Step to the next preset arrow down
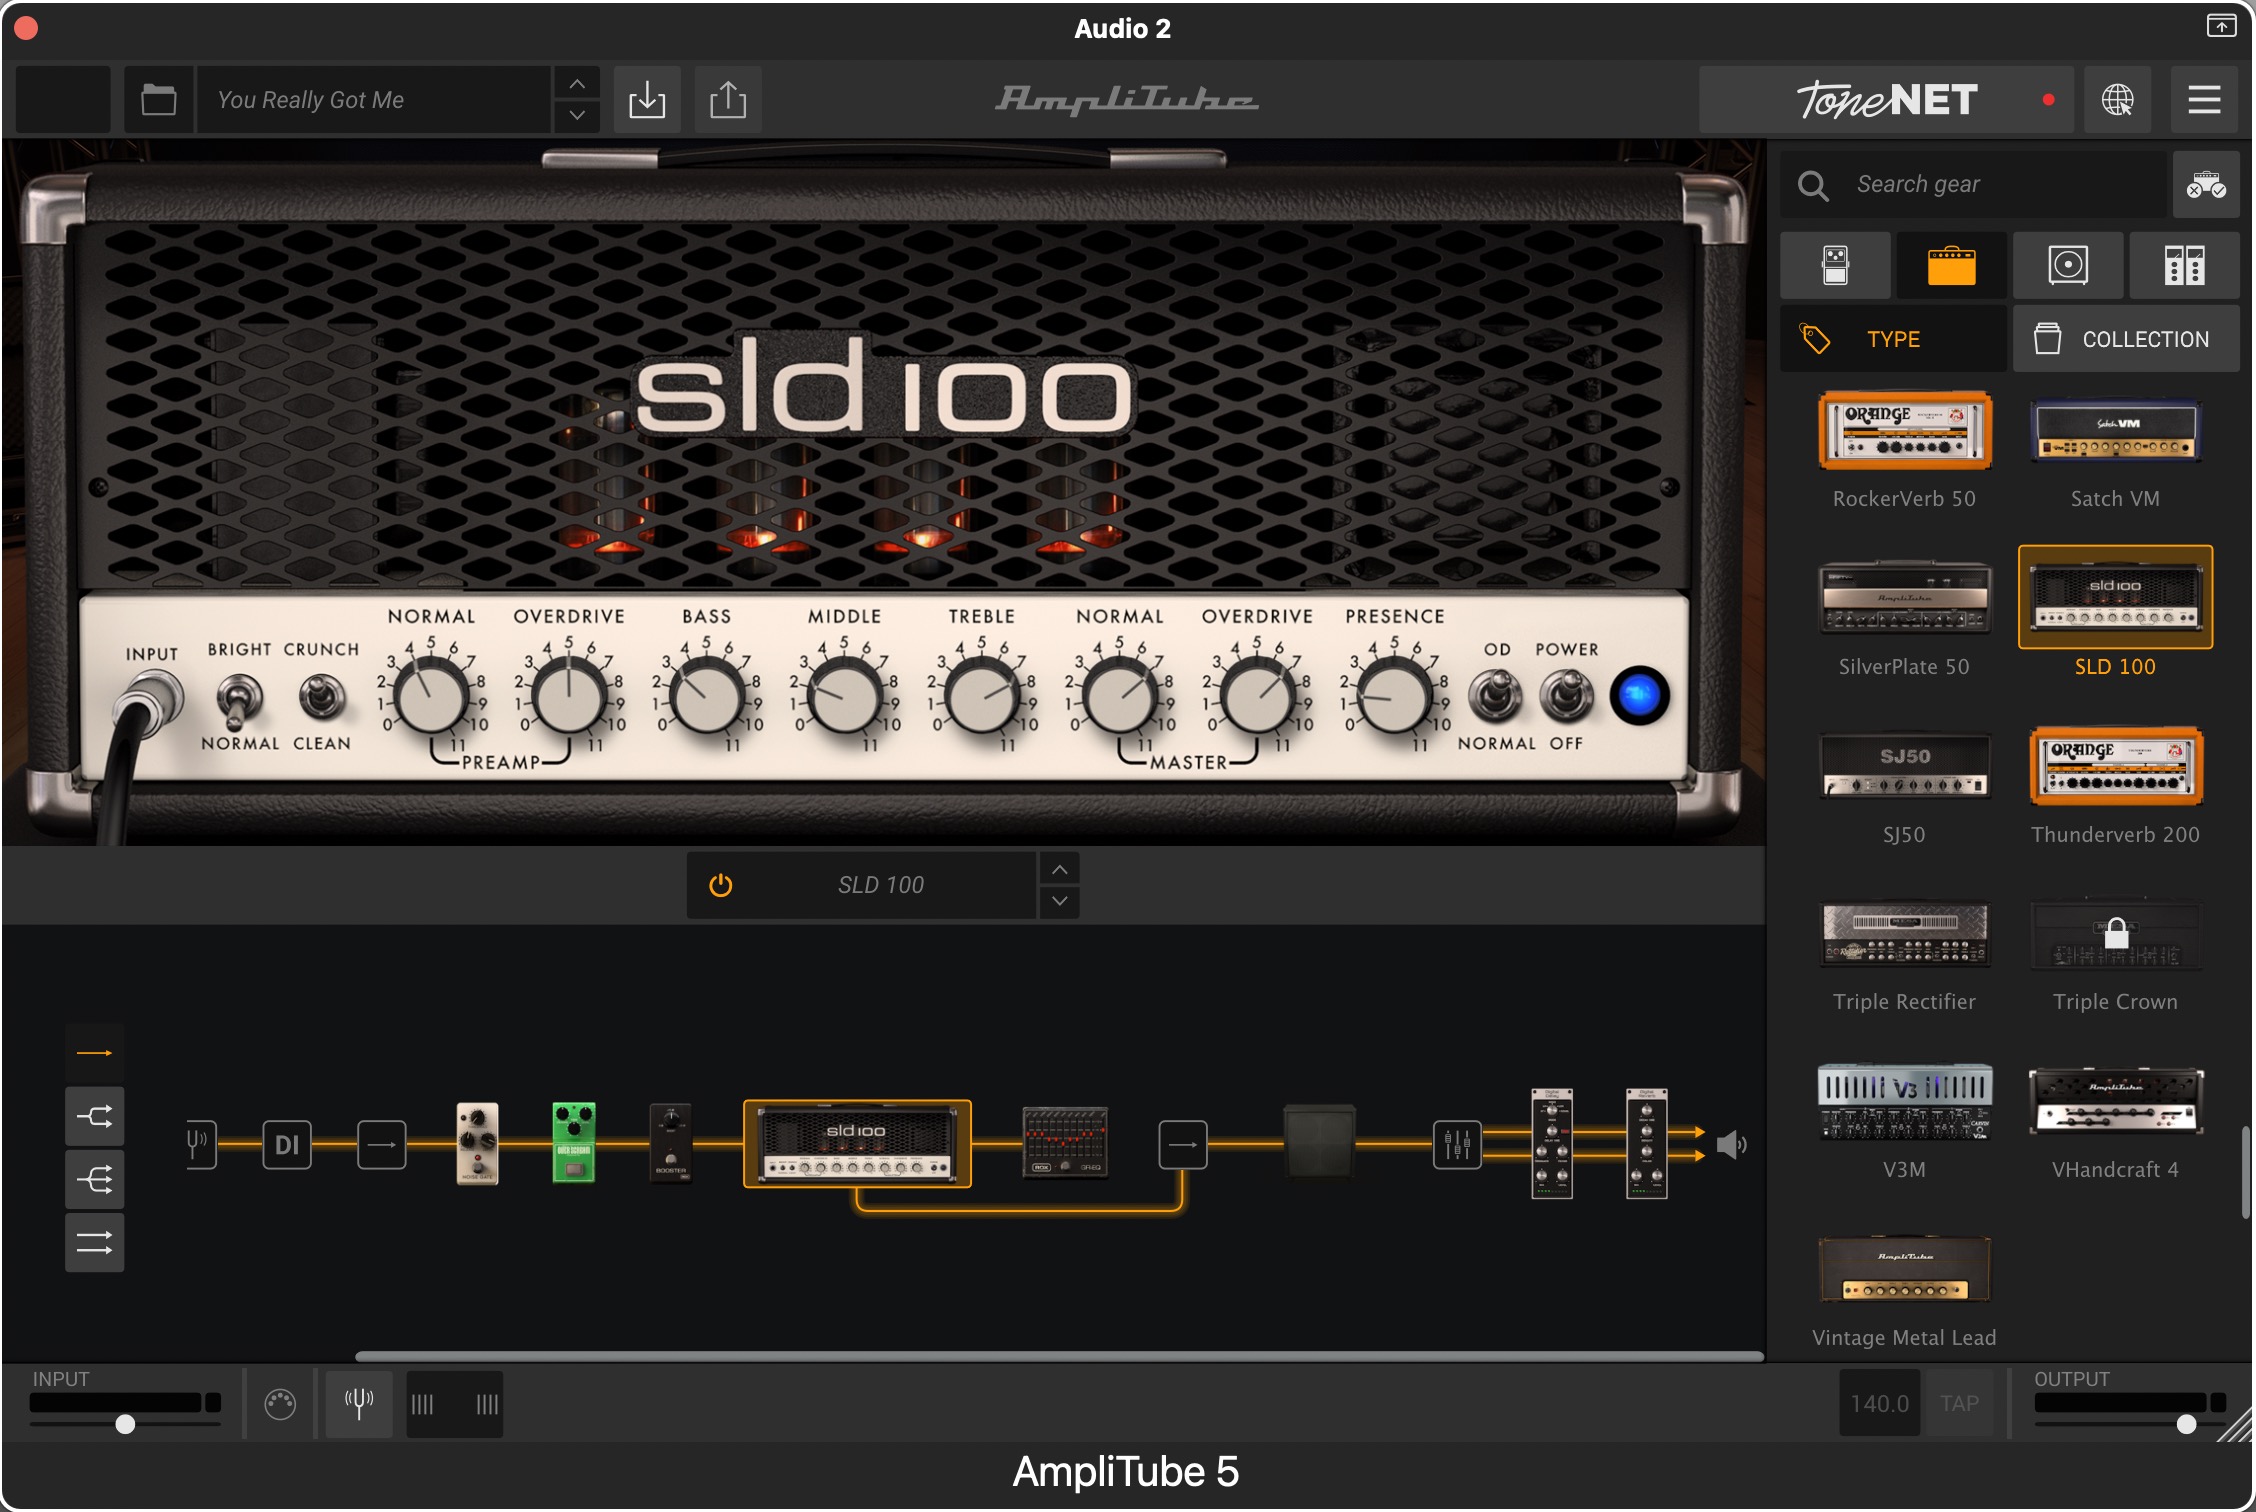This screenshot has height=1512, width=2256. pyautogui.click(x=577, y=116)
